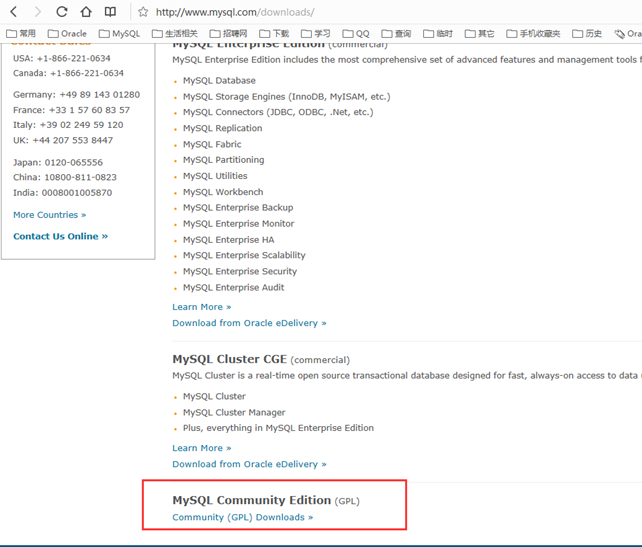This screenshot has height=547, width=642.
Task: Open the 下载 bookmarks folder
Action: pyautogui.click(x=274, y=34)
